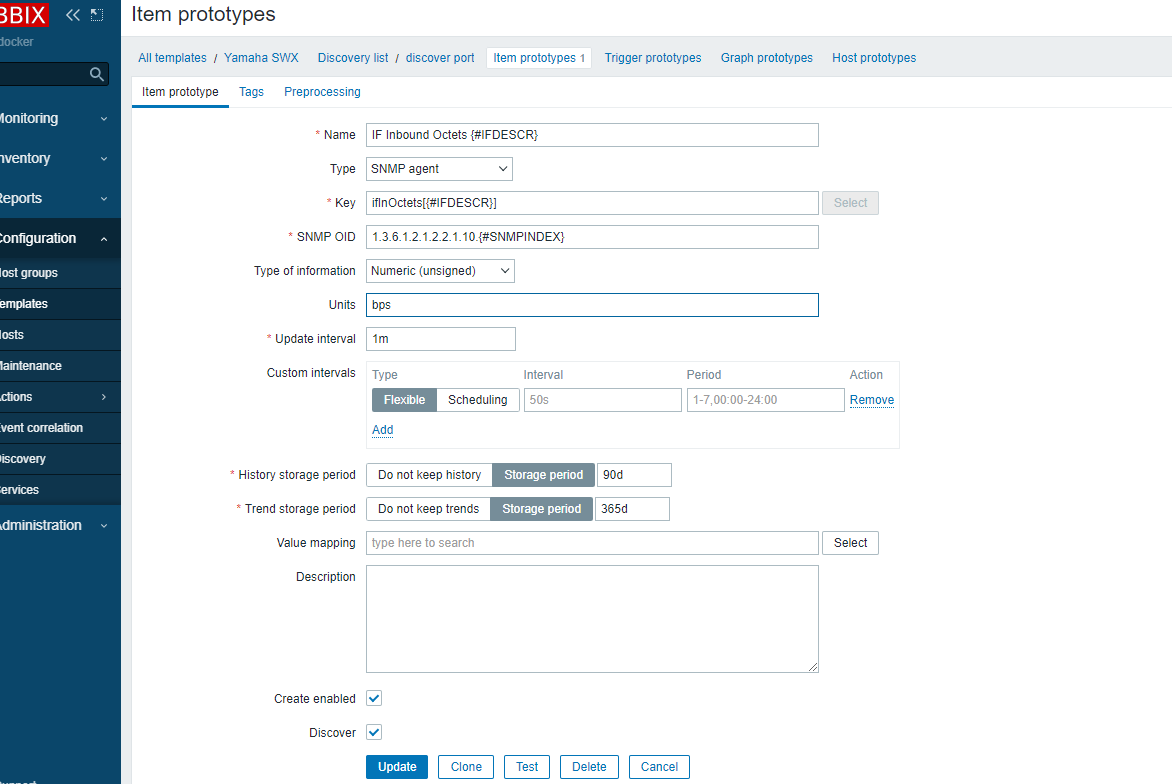Screen dimensions: 1172x784
Task: Open Maintenance in sidebar
Action: click(x=60, y=366)
